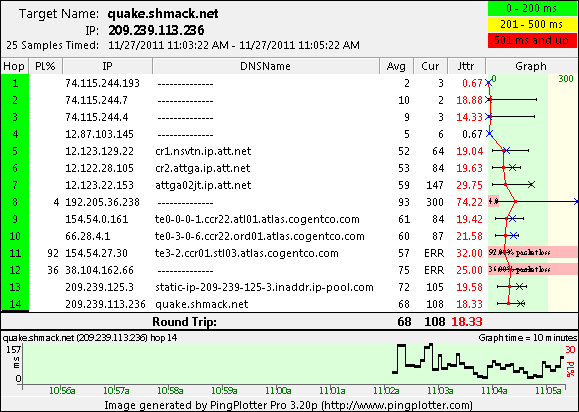Select hop 11 green cell
This screenshot has width=579, height=412.
[x=15, y=253]
